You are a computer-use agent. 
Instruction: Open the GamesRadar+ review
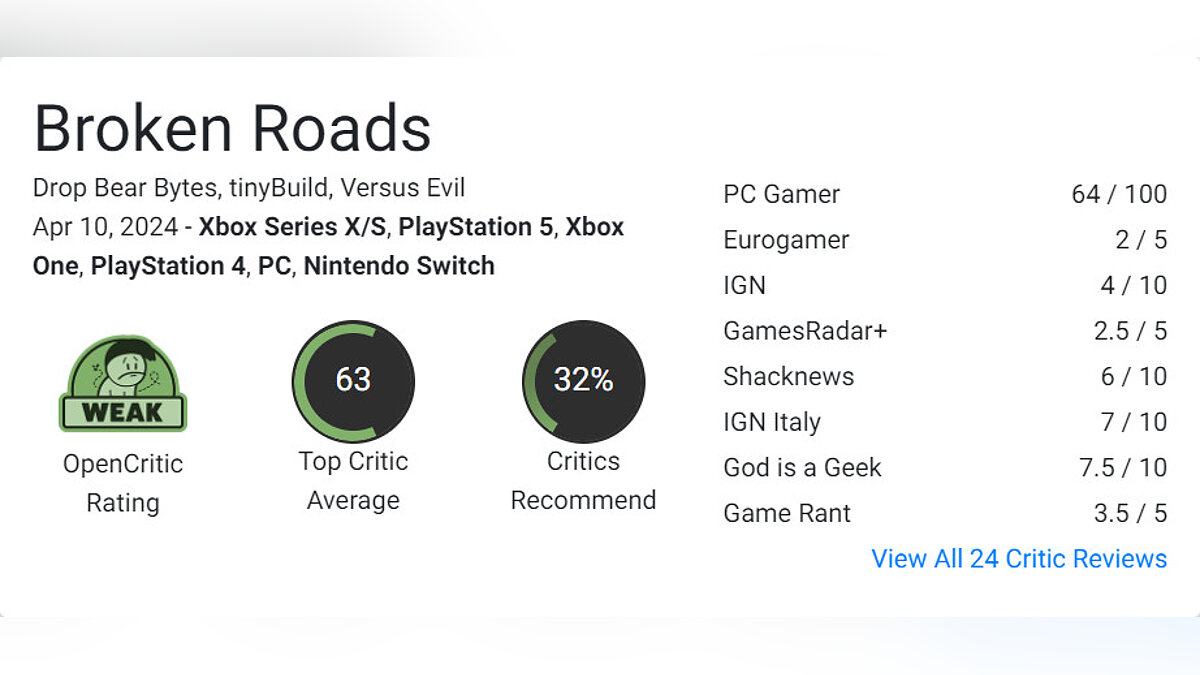tap(805, 331)
